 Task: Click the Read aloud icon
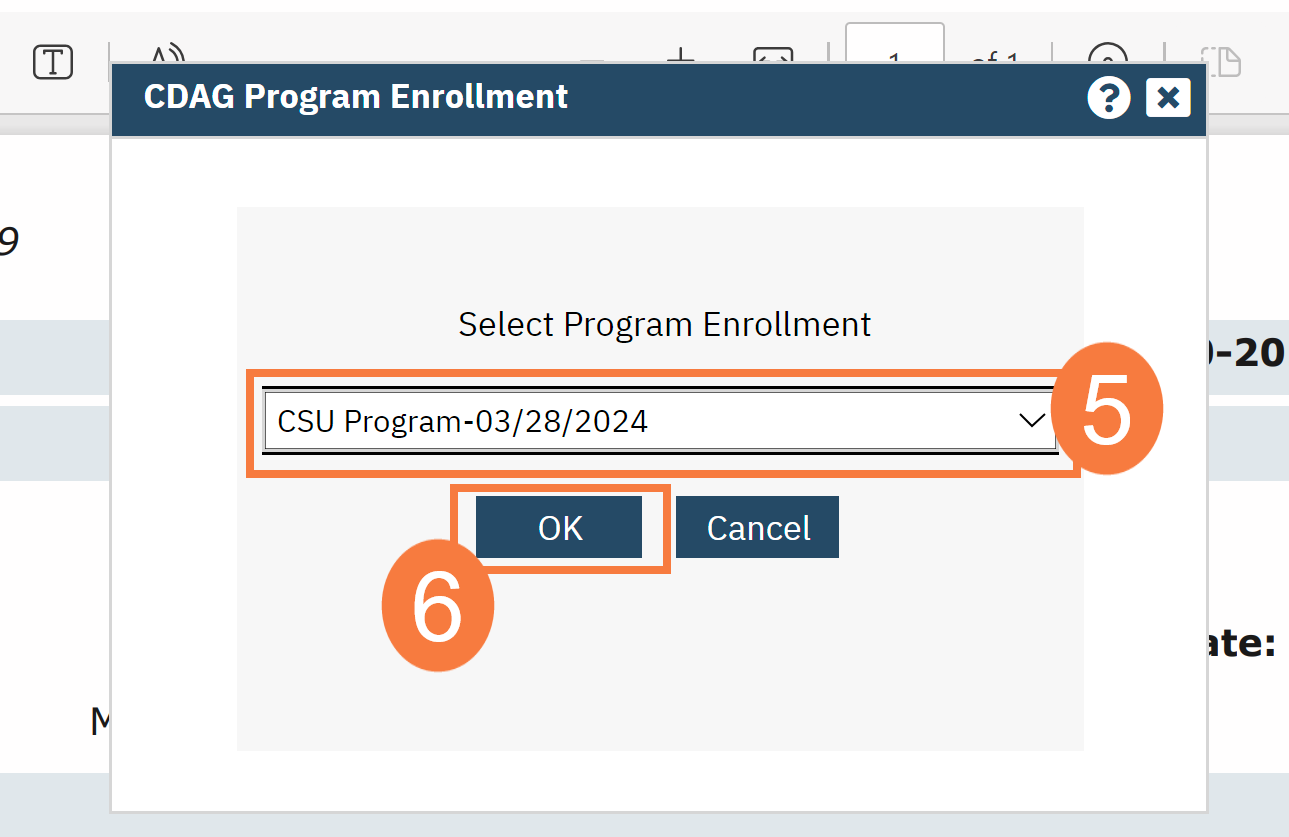[168, 54]
